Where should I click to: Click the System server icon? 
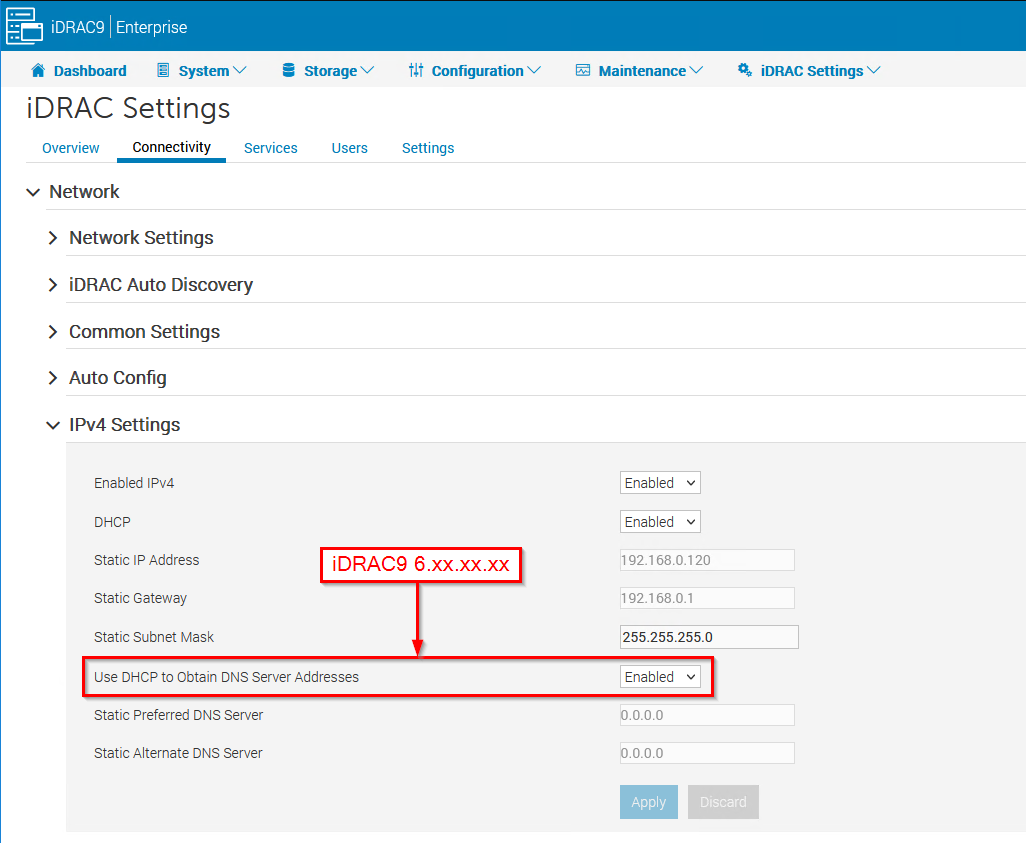tap(161, 70)
